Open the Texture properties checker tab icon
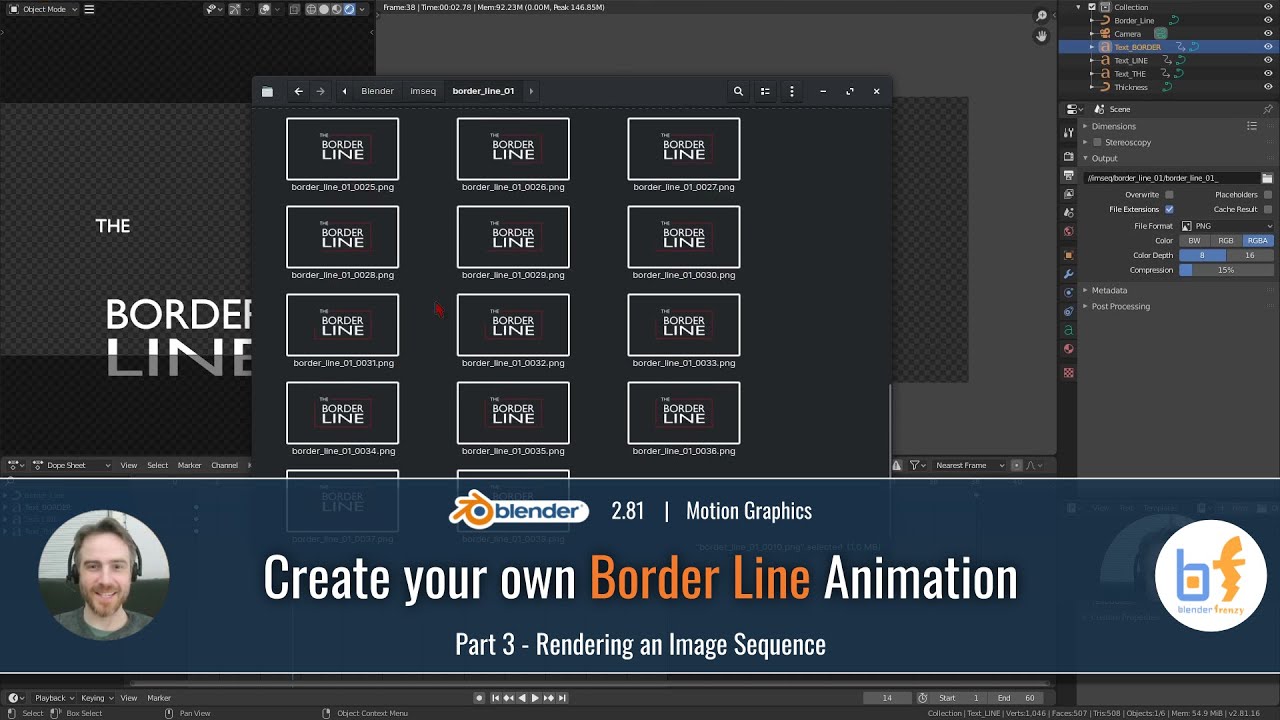 pos(1069,373)
